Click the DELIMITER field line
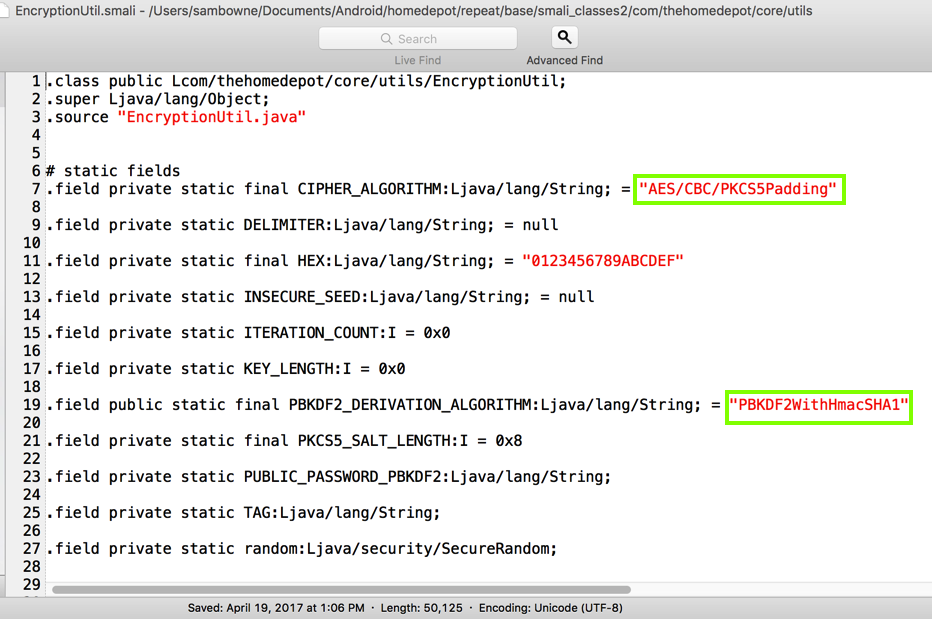 [x=303, y=225]
